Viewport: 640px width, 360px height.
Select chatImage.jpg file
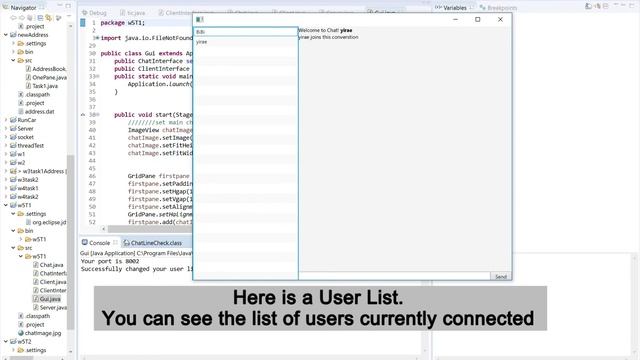43,333
